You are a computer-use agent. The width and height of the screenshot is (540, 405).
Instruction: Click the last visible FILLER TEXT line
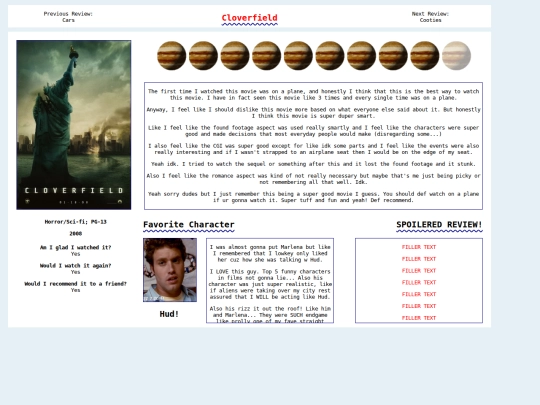point(419,318)
